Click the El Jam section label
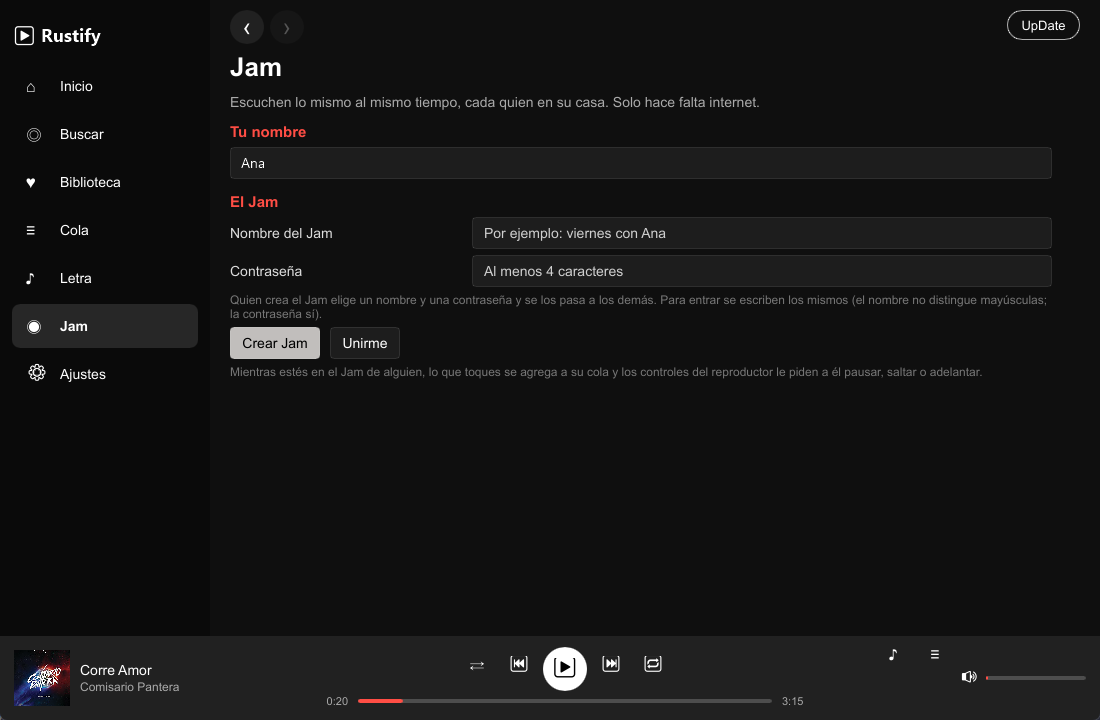1100x720 pixels. [254, 202]
